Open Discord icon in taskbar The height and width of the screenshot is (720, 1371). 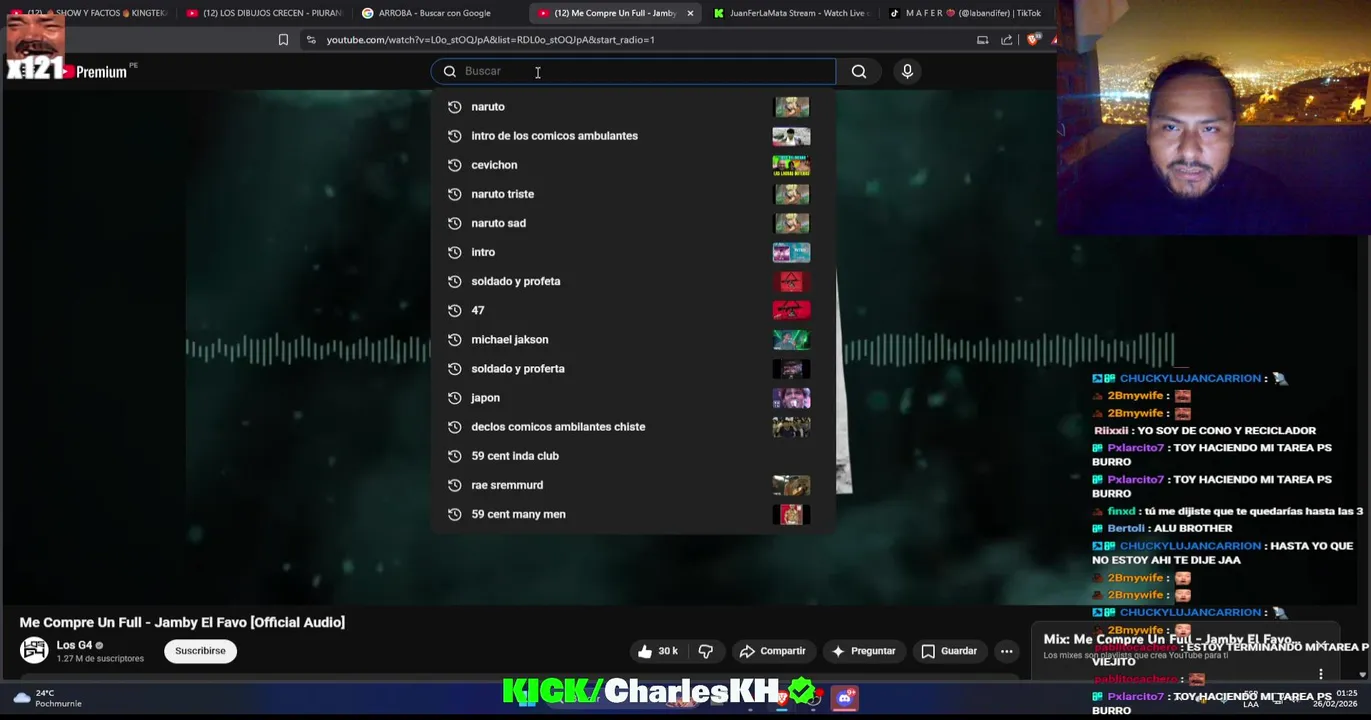click(x=845, y=698)
